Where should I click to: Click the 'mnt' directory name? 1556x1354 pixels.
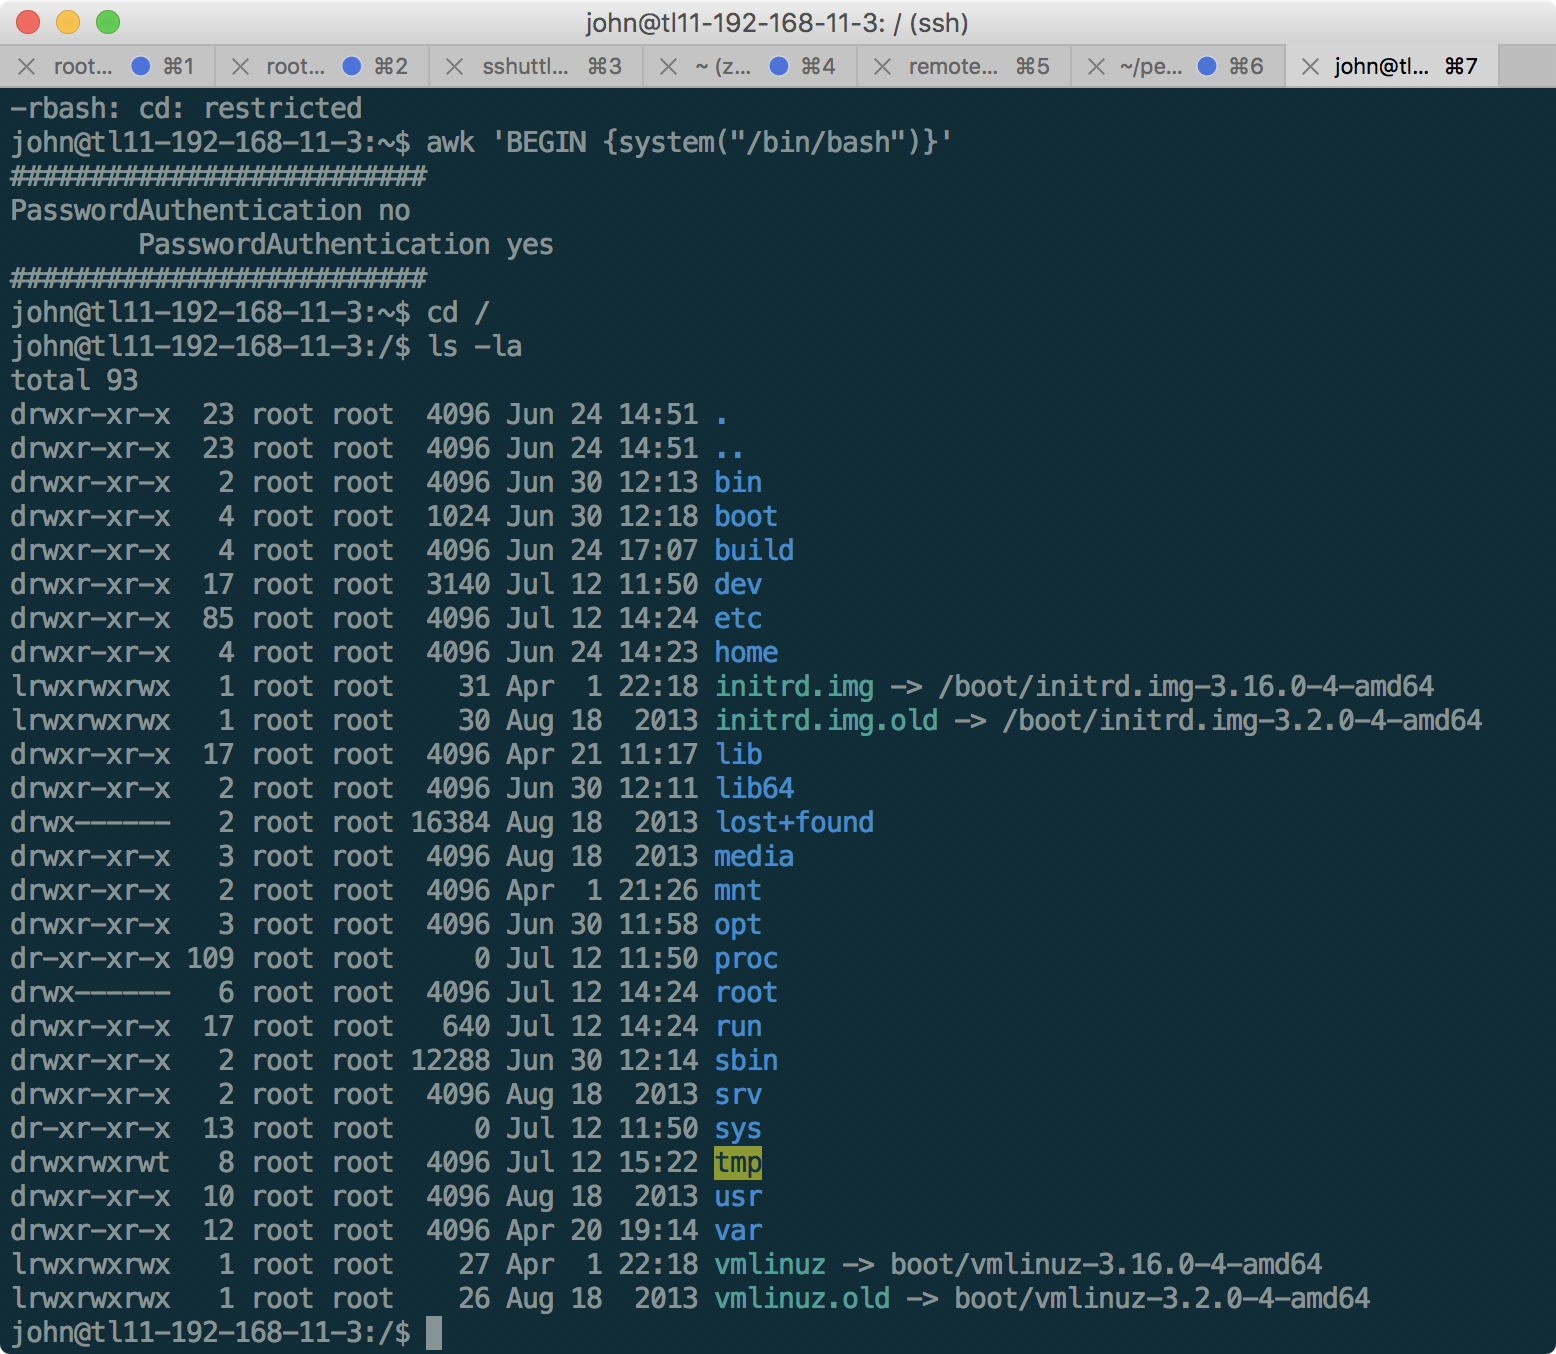[738, 890]
